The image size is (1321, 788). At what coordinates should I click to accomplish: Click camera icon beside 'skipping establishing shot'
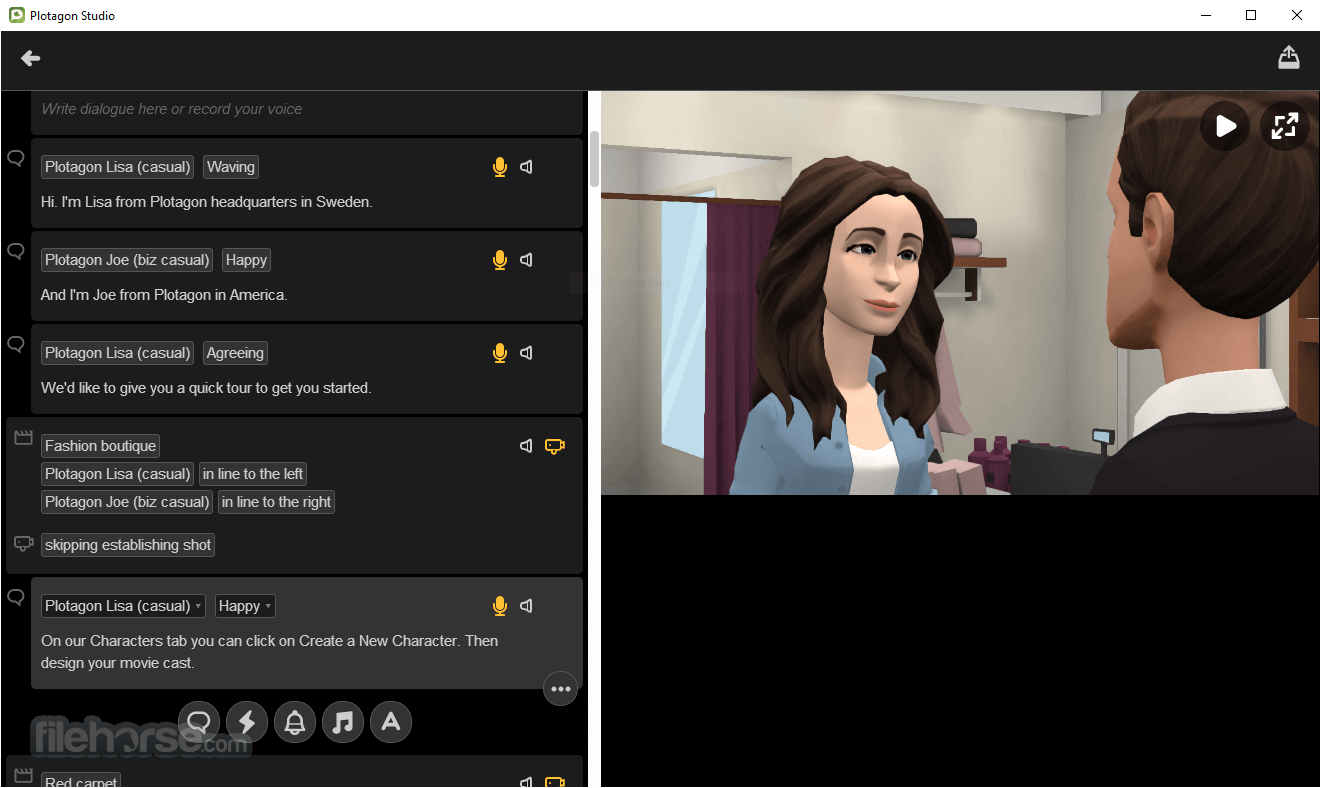pyautogui.click(x=24, y=544)
